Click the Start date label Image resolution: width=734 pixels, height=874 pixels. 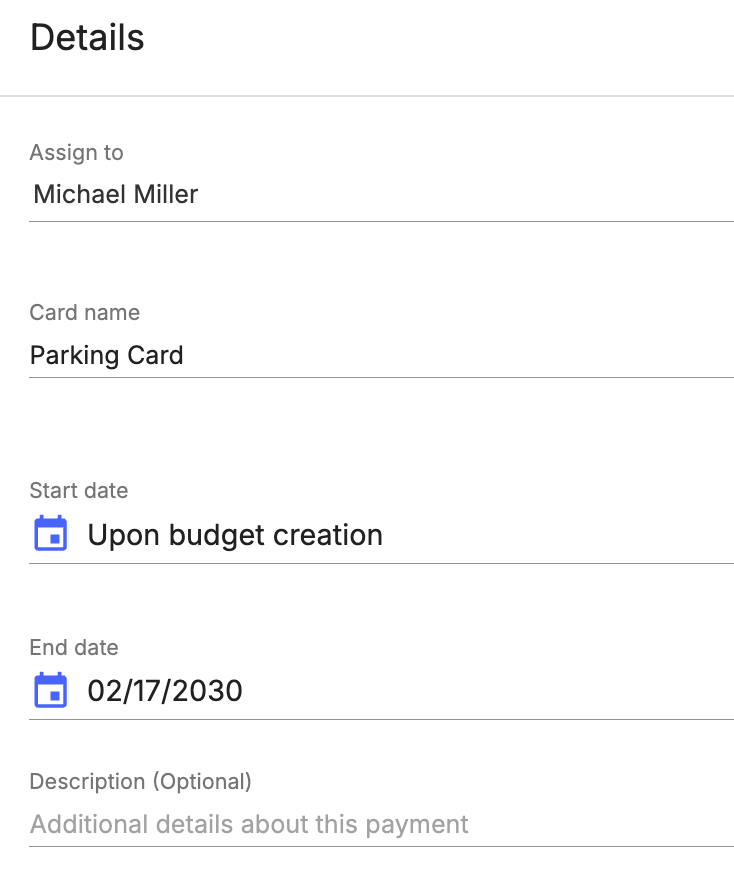79,491
